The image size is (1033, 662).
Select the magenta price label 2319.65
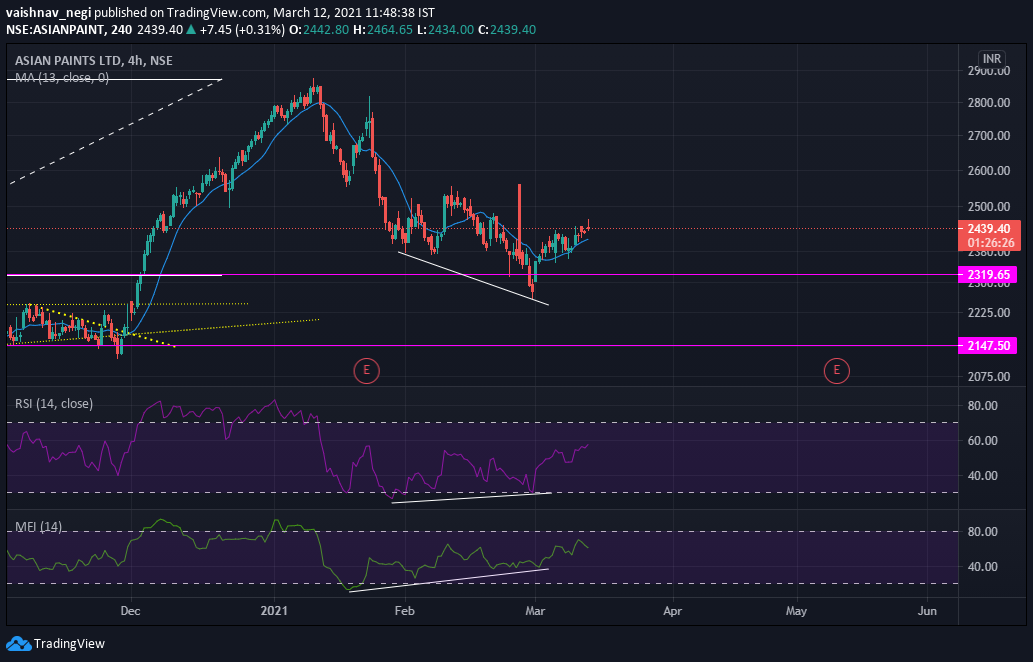988,274
